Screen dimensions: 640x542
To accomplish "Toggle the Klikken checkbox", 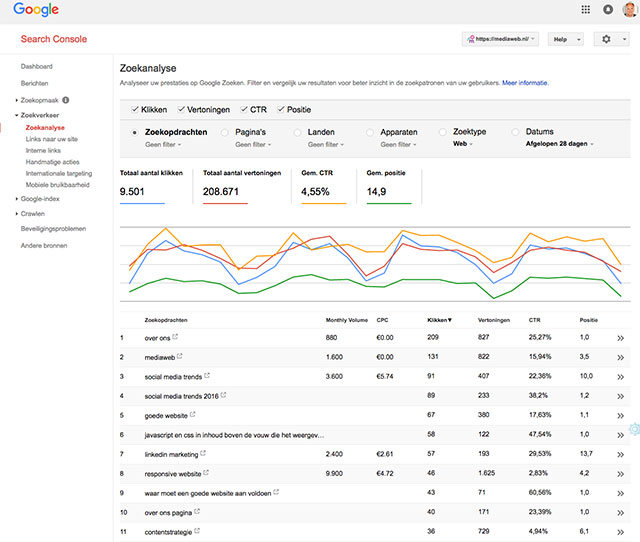I will tap(135, 109).
